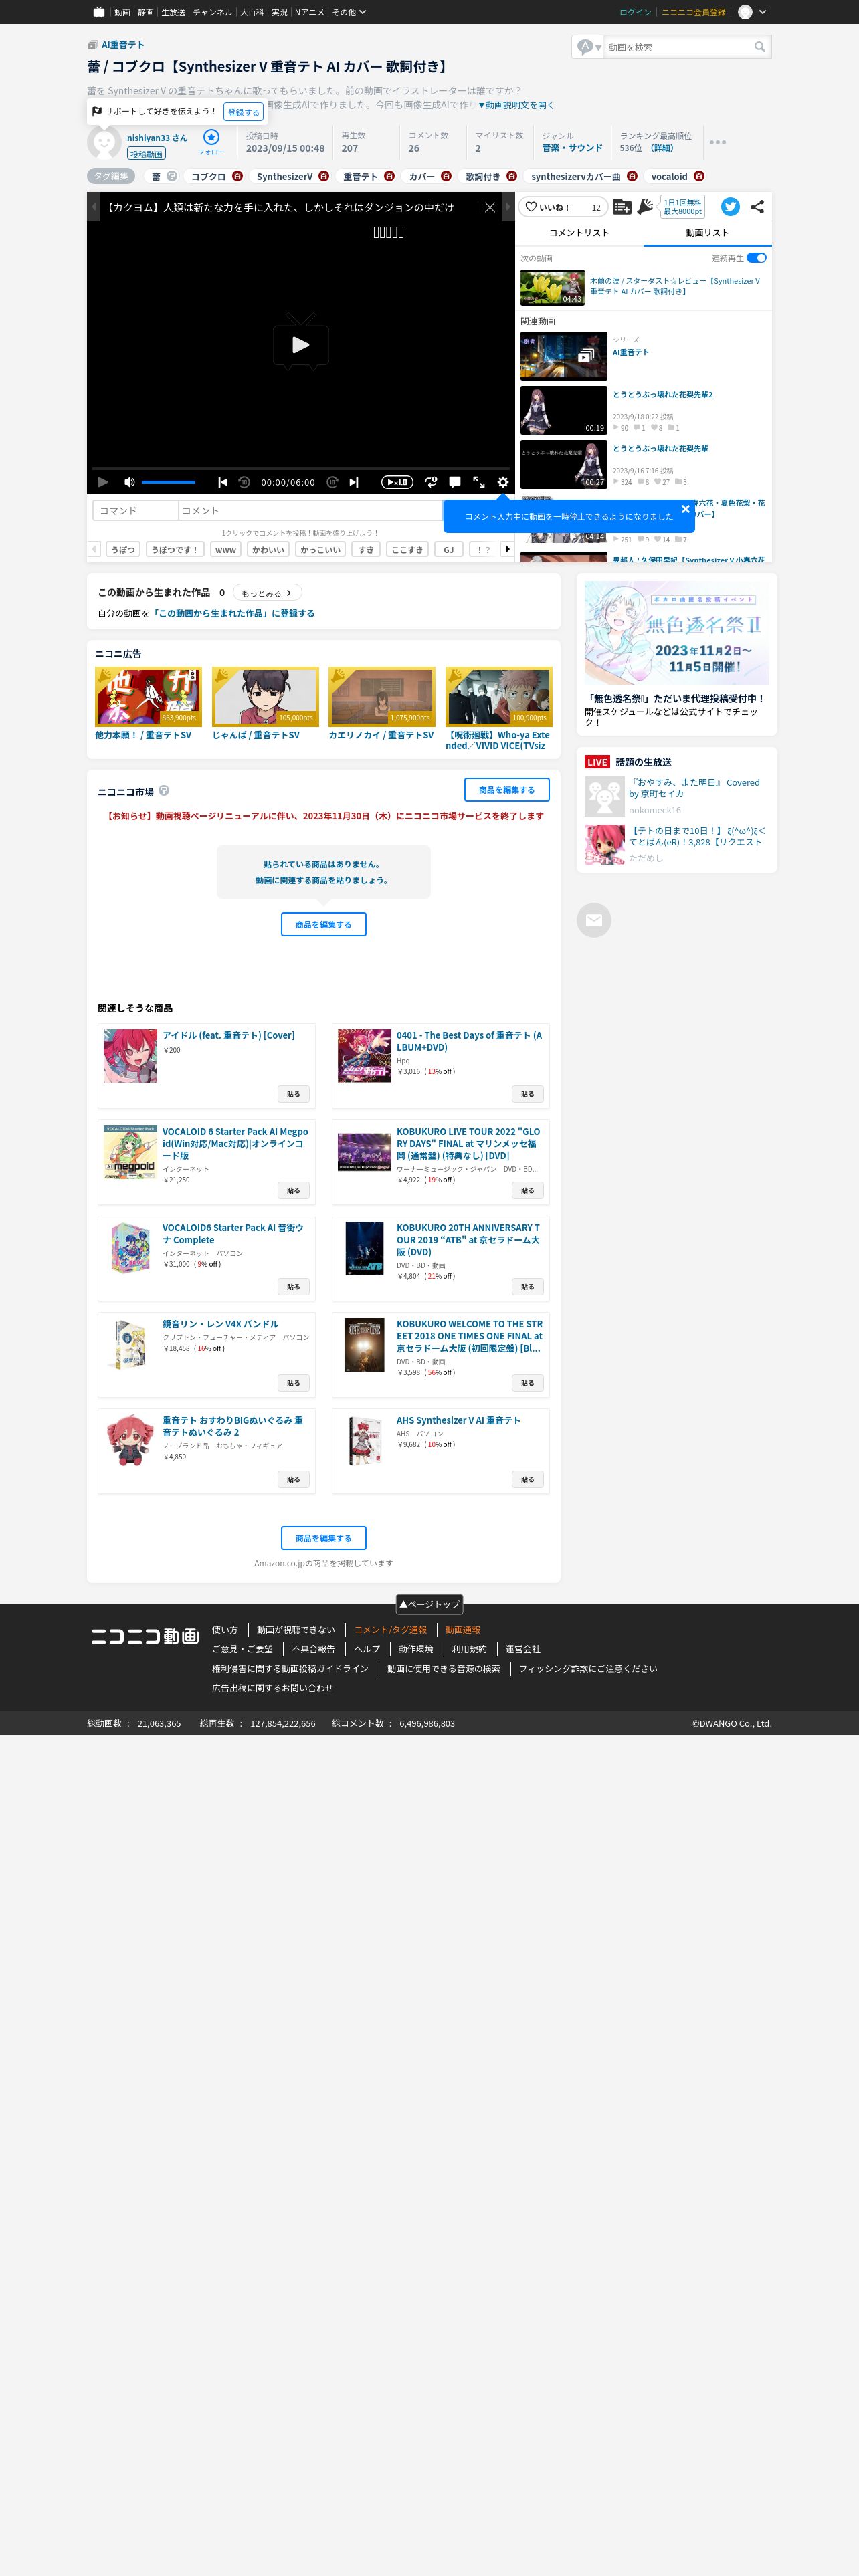Viewport: 859px width, 2576px height.
Task: Adjust the player volume slider
Action: pyautogui.click(x=168, y=482)
